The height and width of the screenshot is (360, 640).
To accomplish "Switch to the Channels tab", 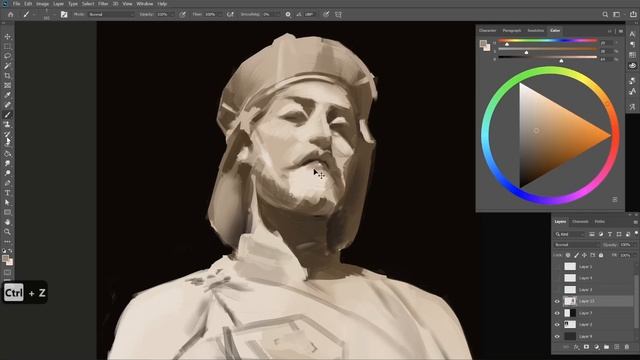I will [x=580, y=222].
